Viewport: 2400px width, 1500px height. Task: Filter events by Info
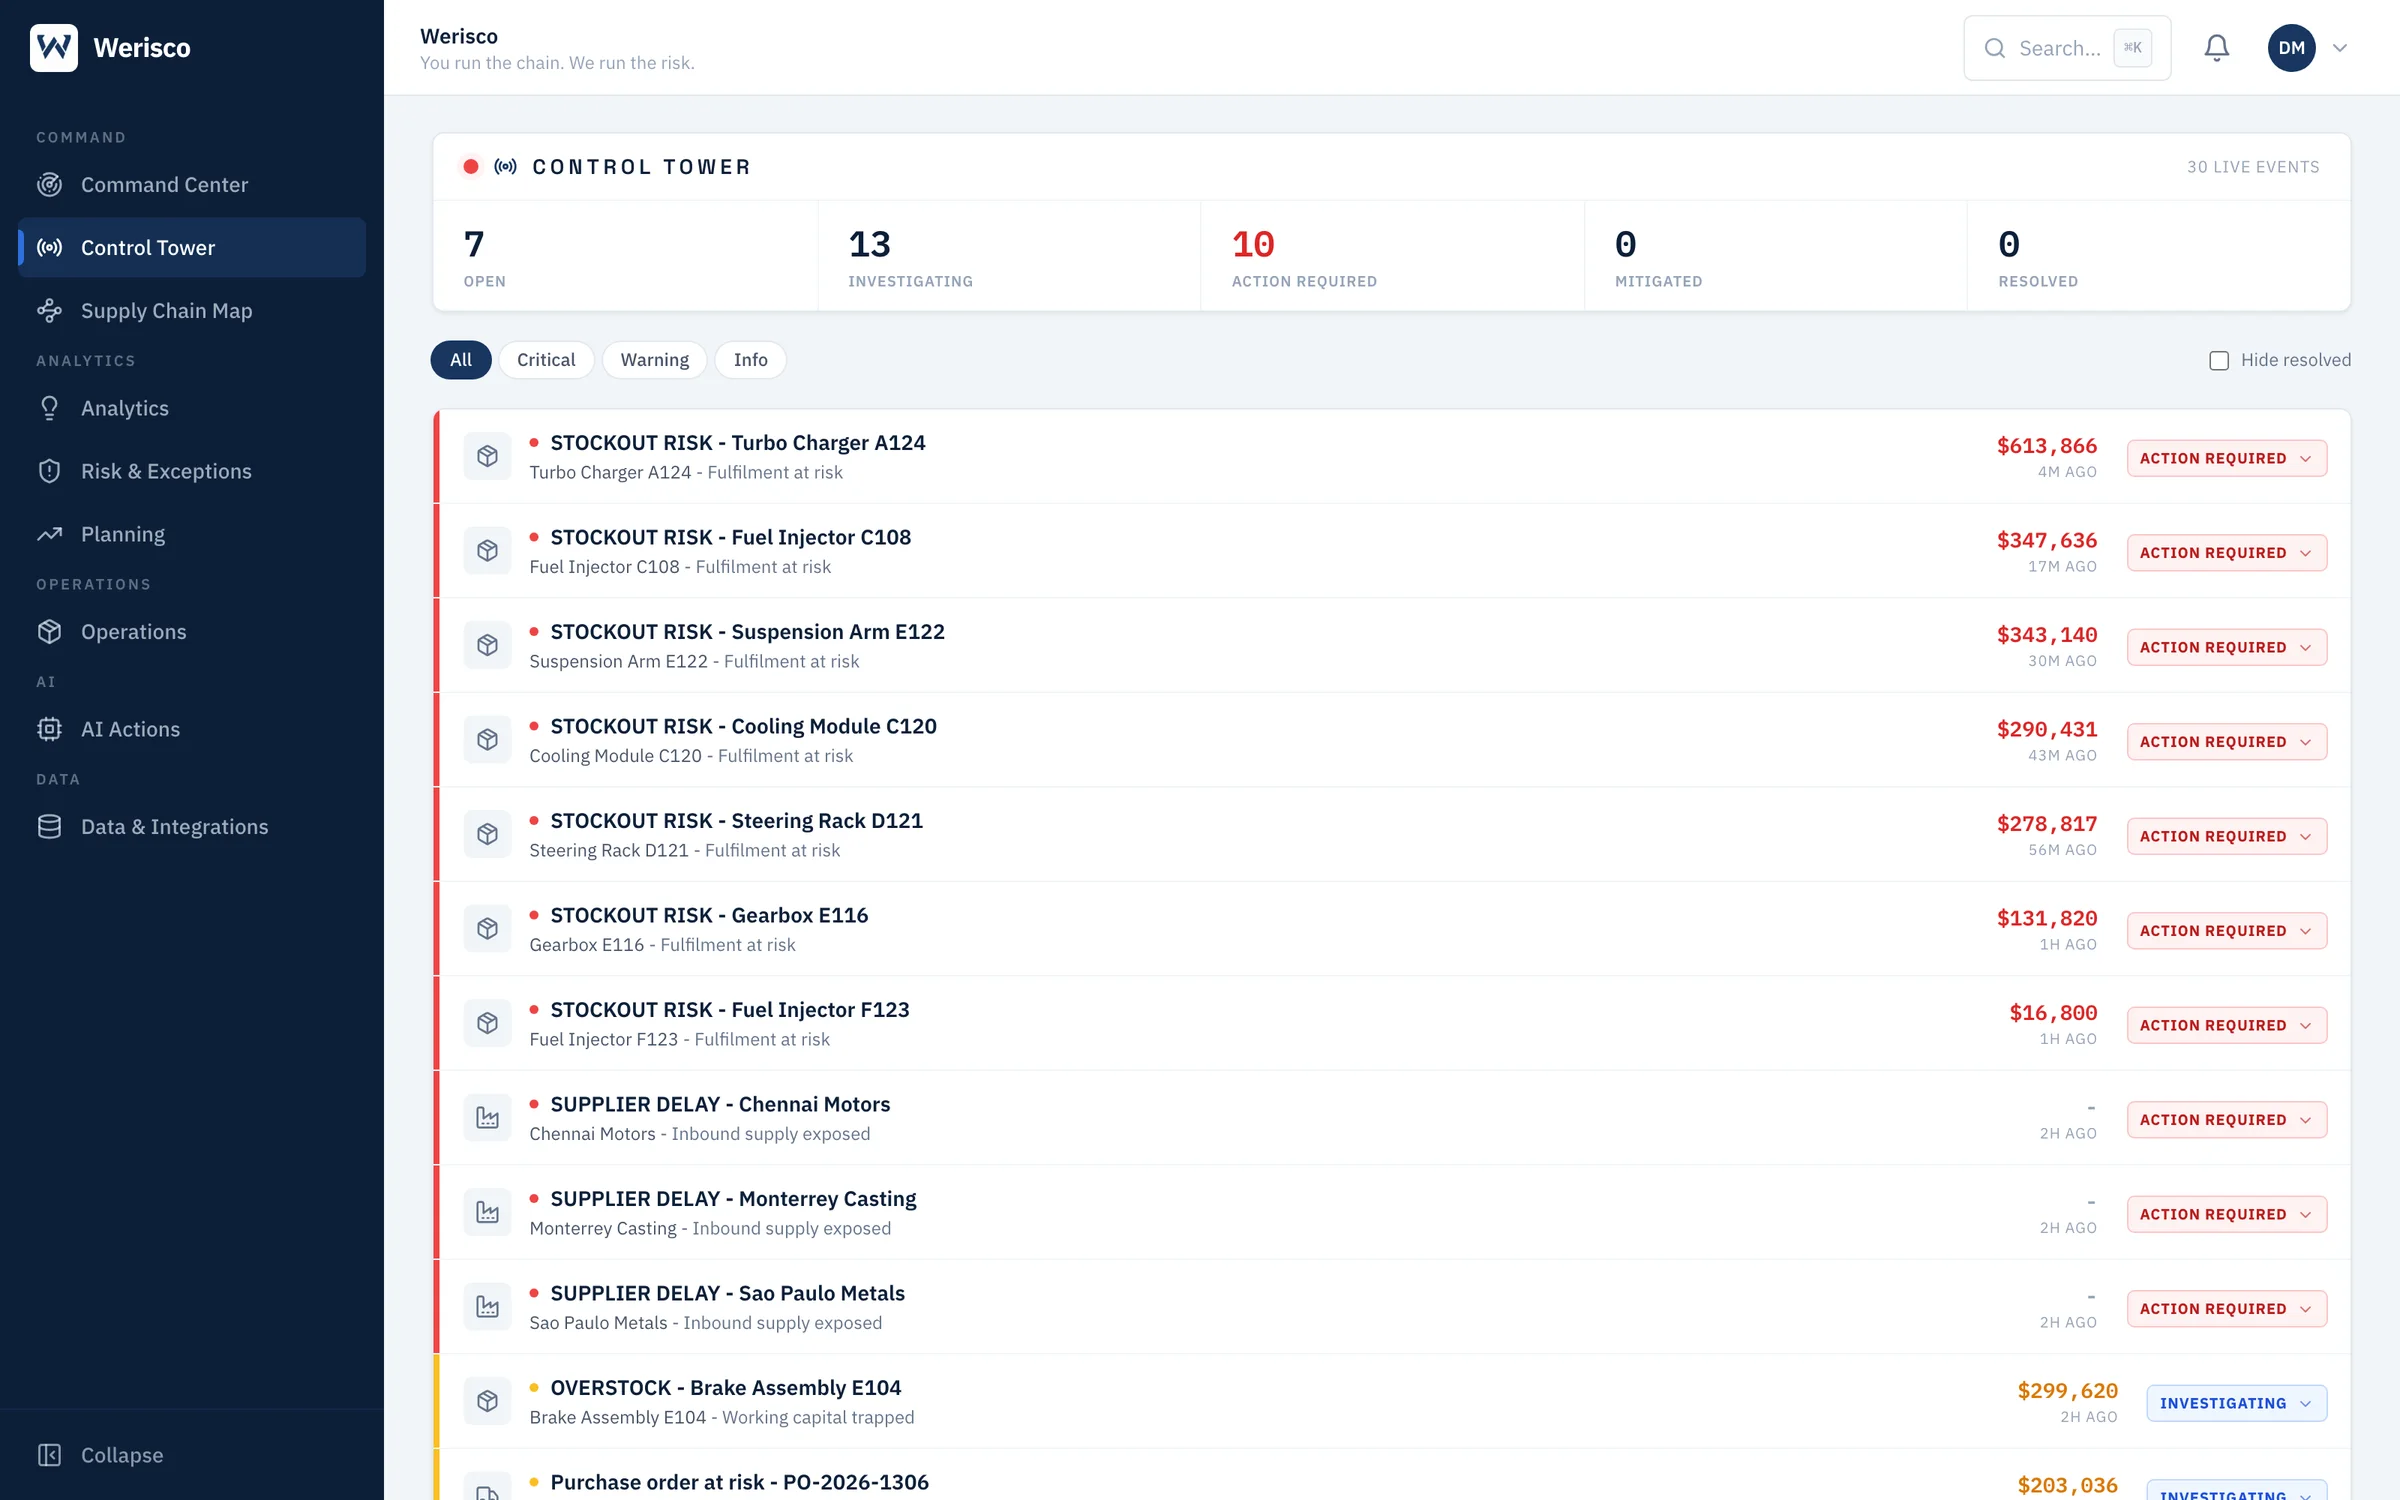[751, 360]
